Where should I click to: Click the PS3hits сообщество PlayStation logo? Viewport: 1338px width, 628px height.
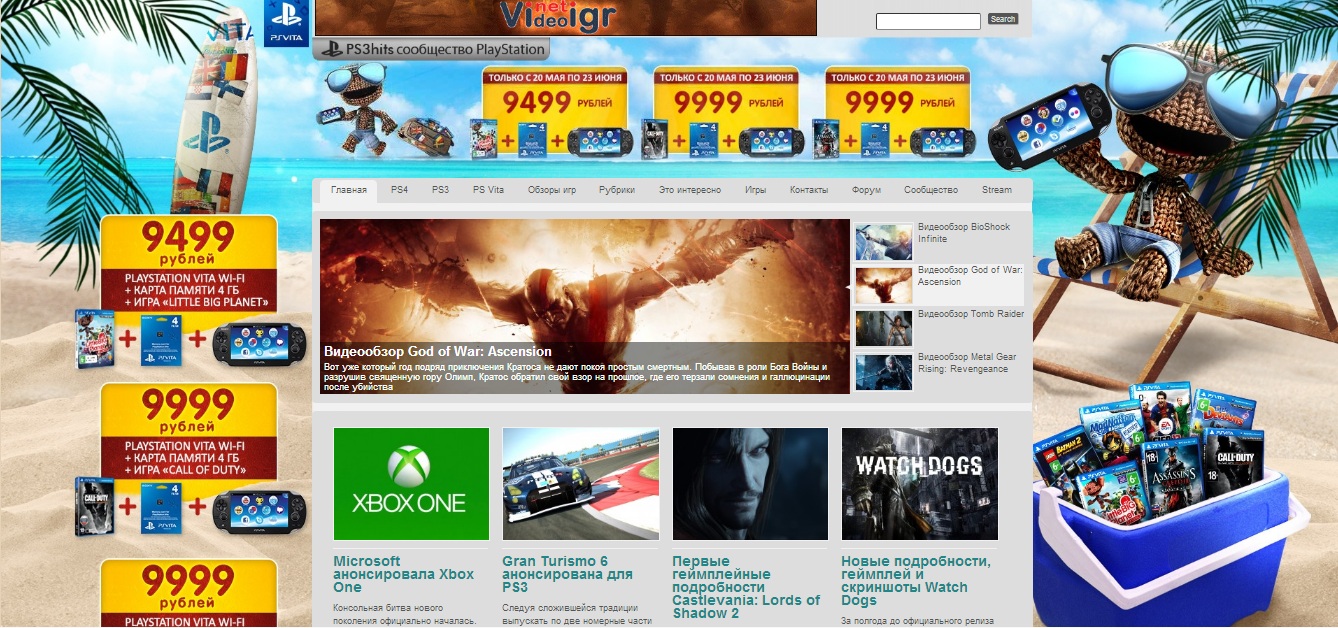tap(431, 49)
